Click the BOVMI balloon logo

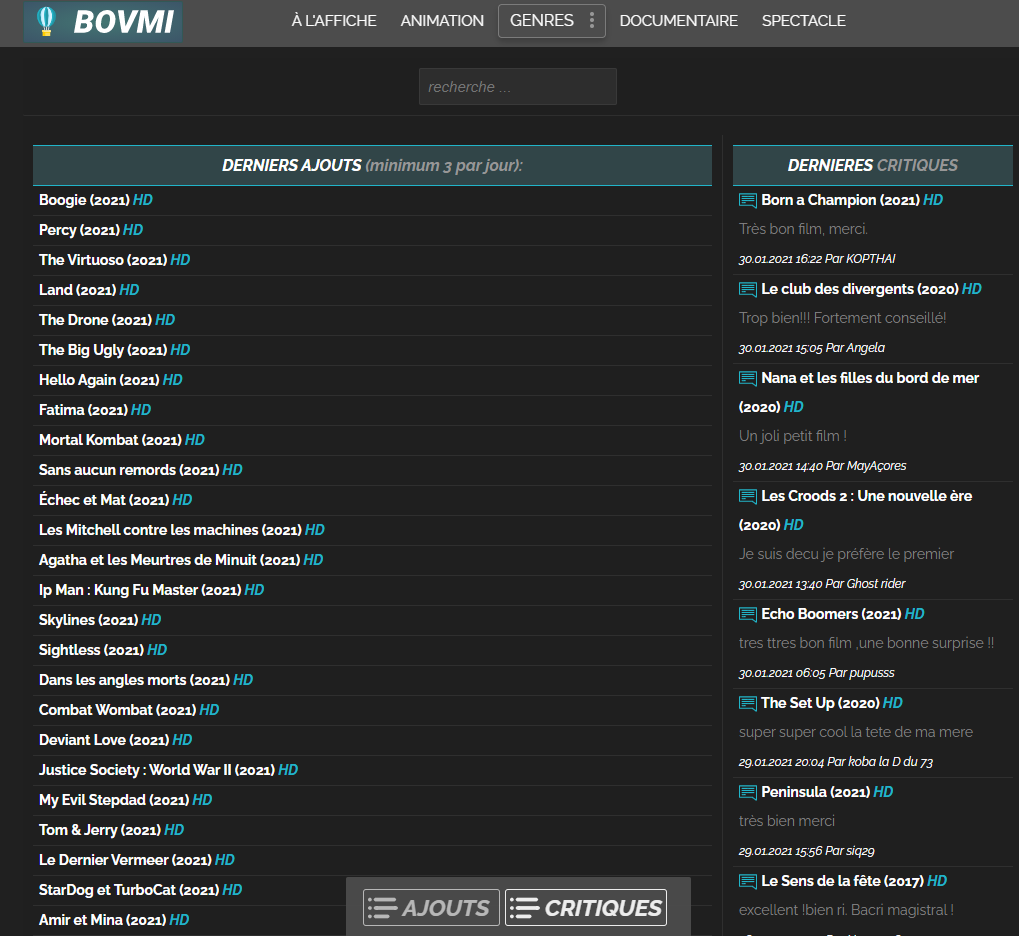point(103,21)
